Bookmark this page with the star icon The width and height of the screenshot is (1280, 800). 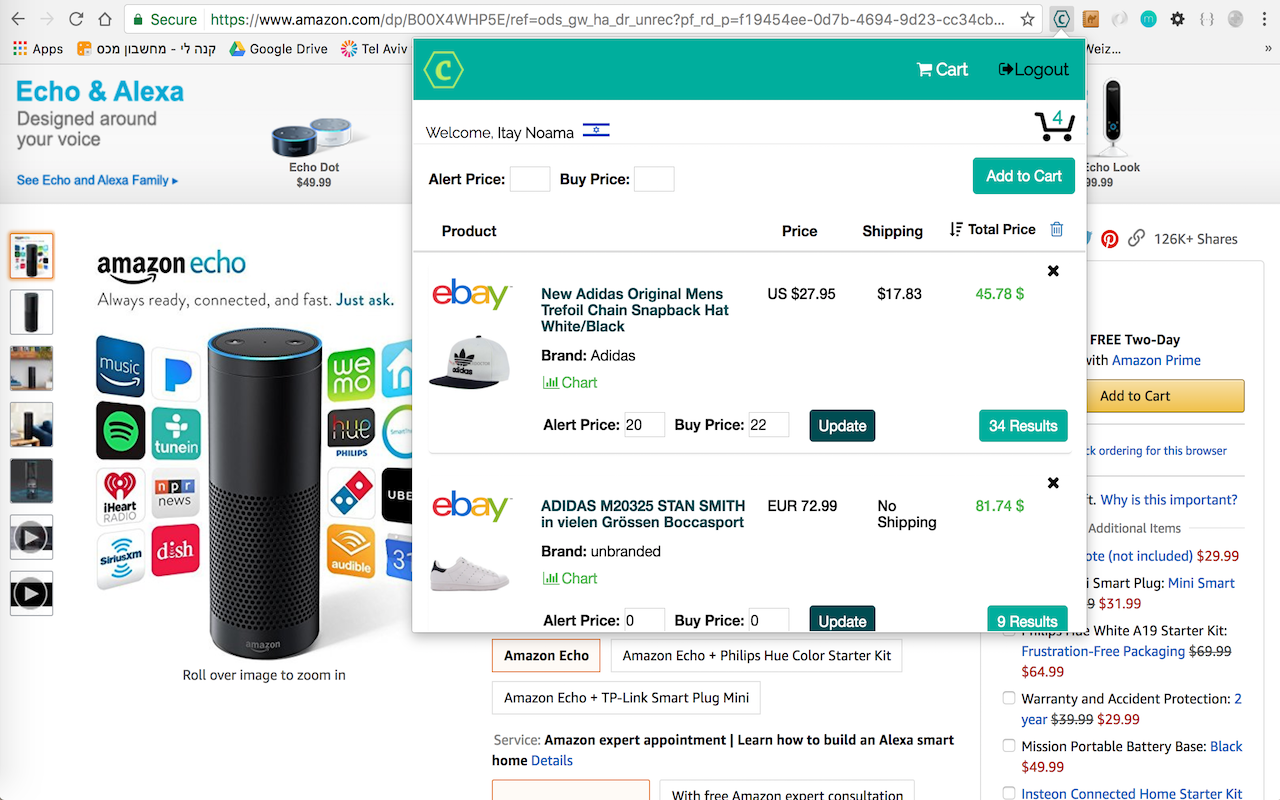pyautogui.click(x=1027, y=19)
